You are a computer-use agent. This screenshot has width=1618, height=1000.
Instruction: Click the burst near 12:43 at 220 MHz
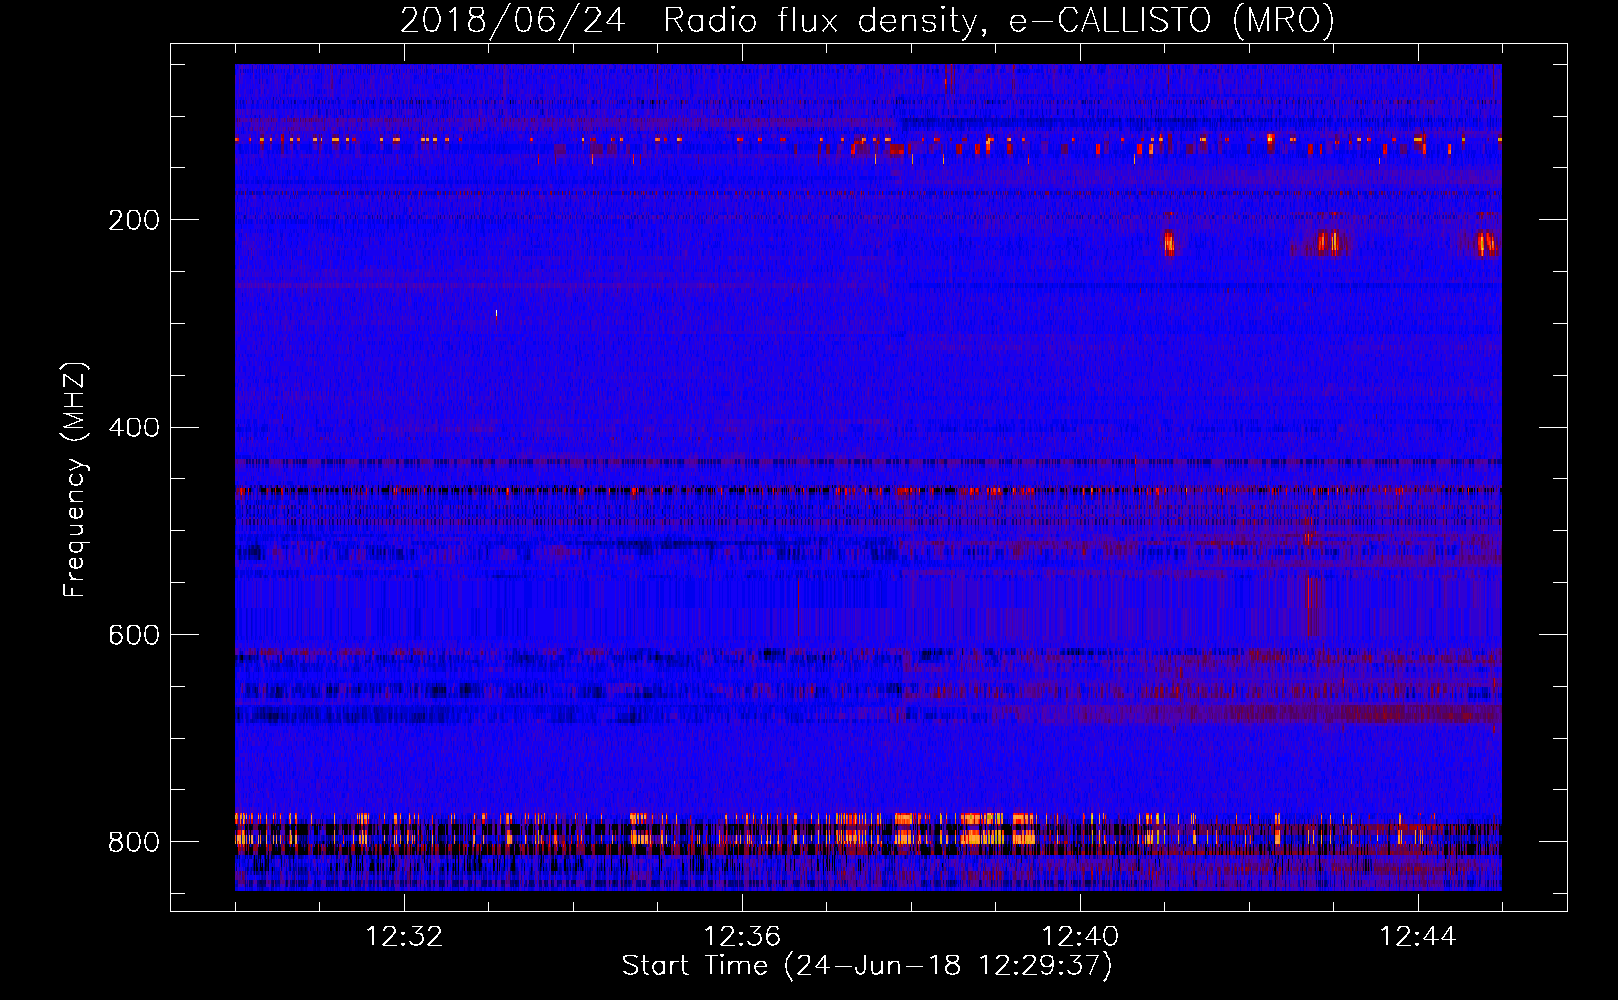(1330, 242)
